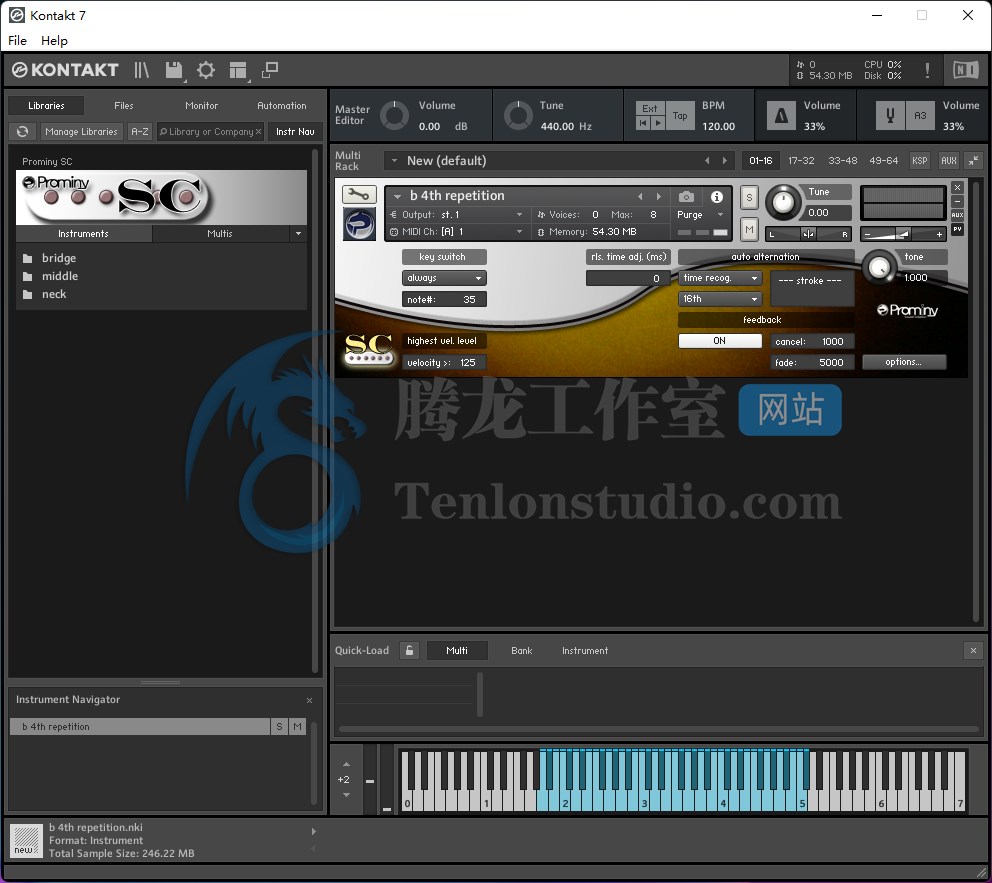This screenshot has height=883, width=992.
Task: Toggle M button in Instrument Navigator row
Action: pyautogui.click(x=297, y=727)
